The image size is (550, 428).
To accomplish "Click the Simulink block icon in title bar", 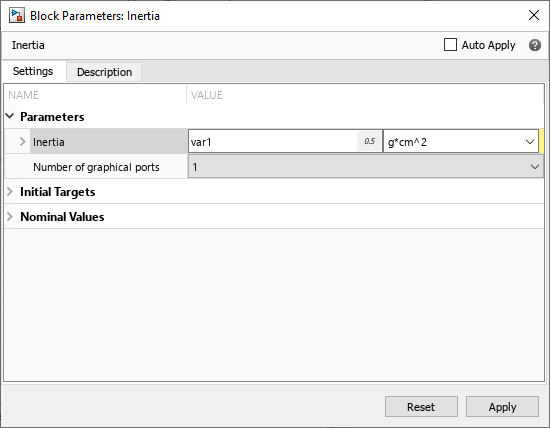I will pyautogui.click(x=16, y=16).
